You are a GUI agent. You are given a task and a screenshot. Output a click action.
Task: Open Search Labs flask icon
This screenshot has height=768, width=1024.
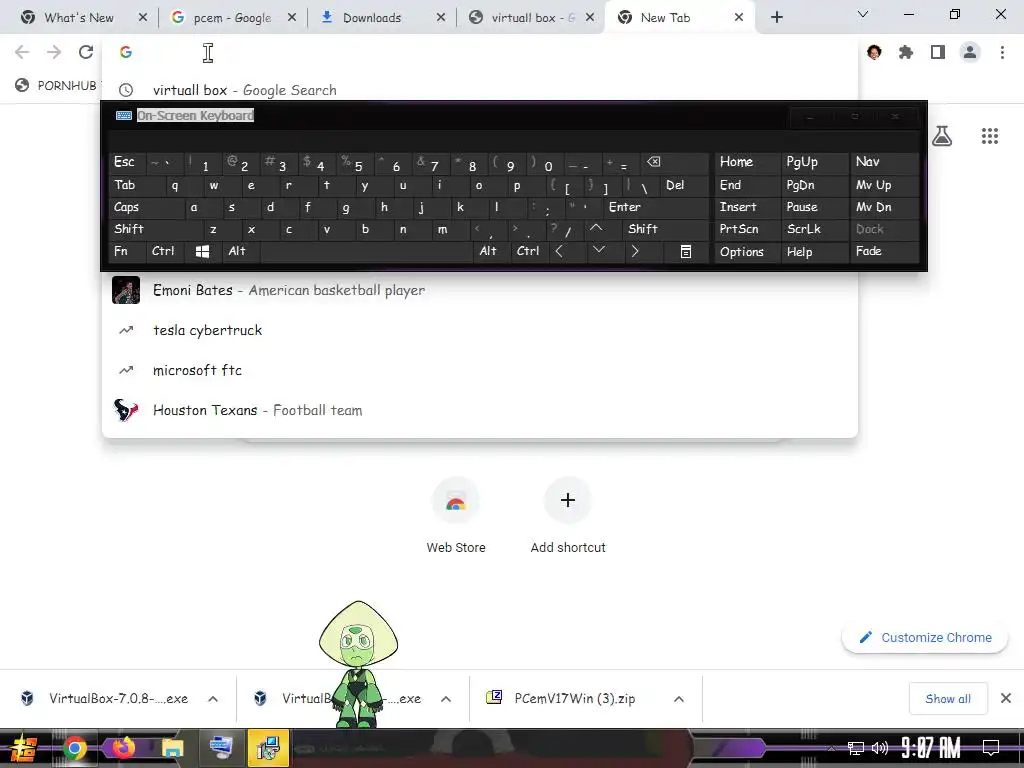(x=942, y=136)
